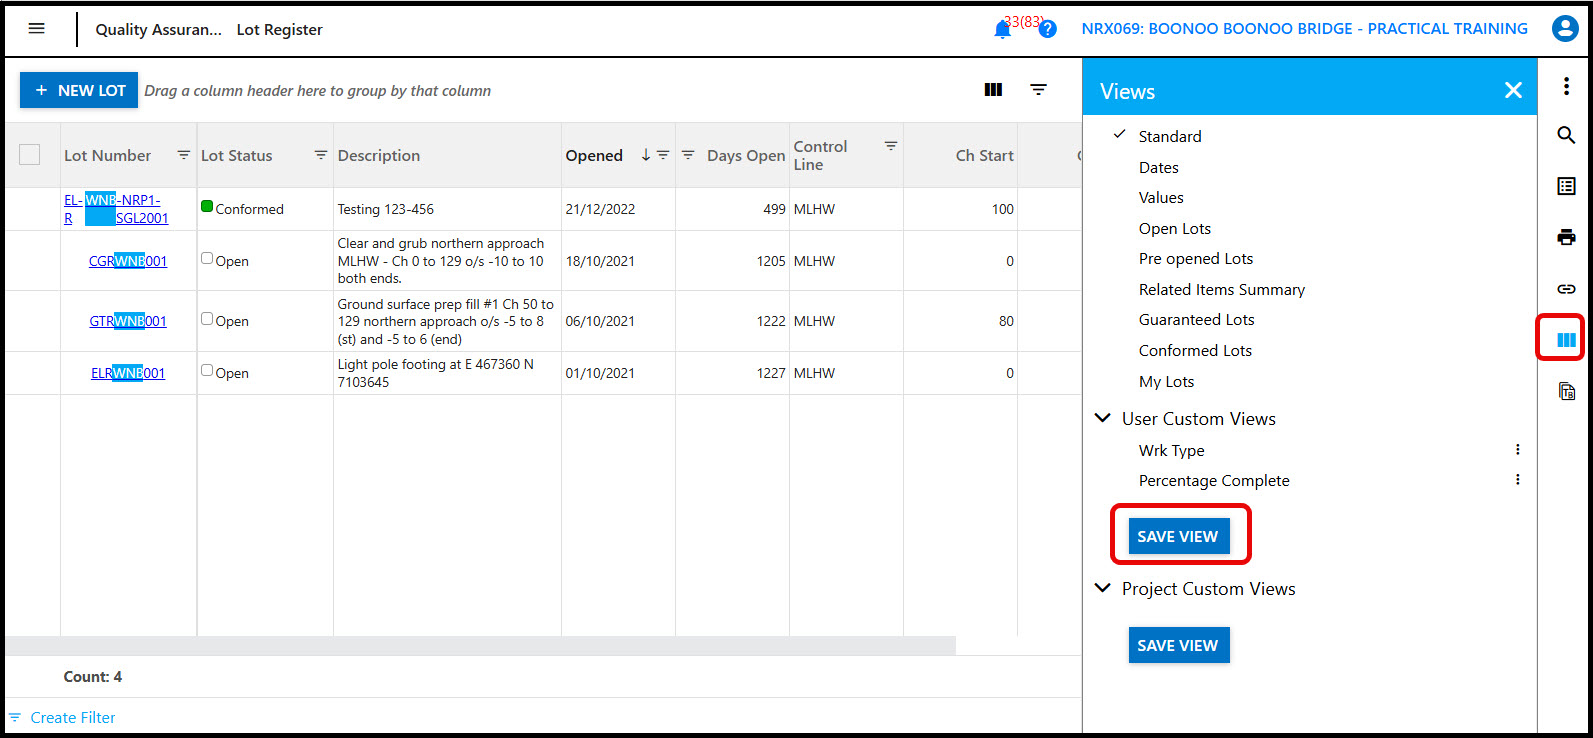Open the help question mark icon
The image size is (1593, 738).
coord(1047,30)
